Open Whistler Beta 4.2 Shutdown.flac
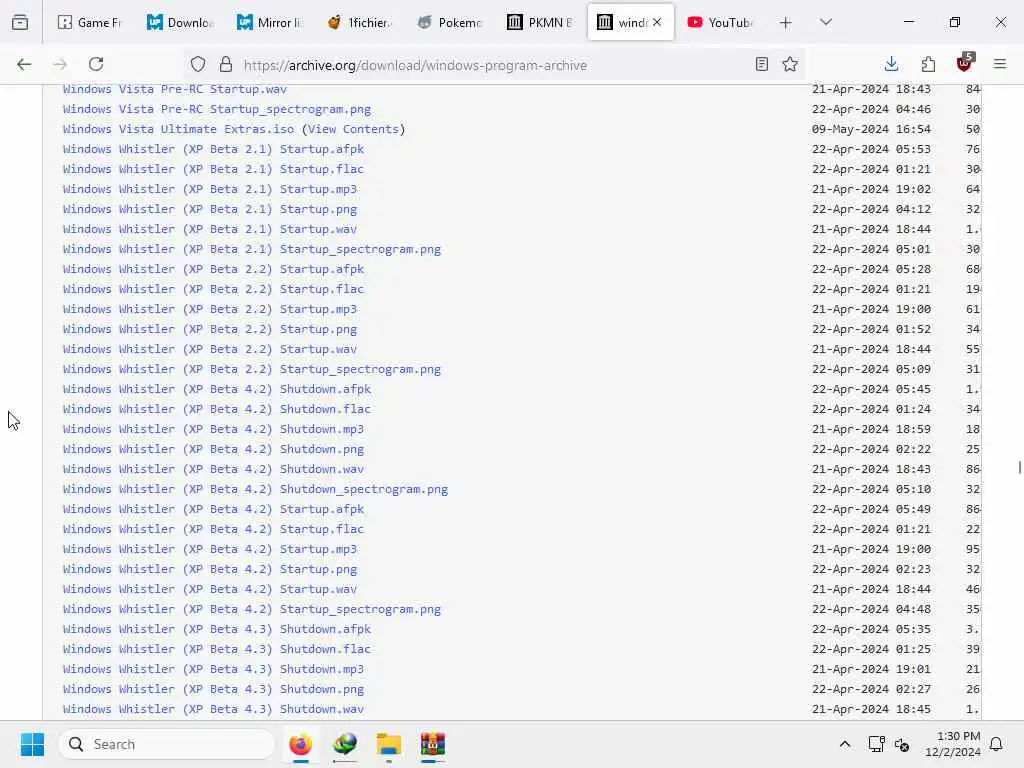Screen dimensions: 1024x768 (217, 409)
